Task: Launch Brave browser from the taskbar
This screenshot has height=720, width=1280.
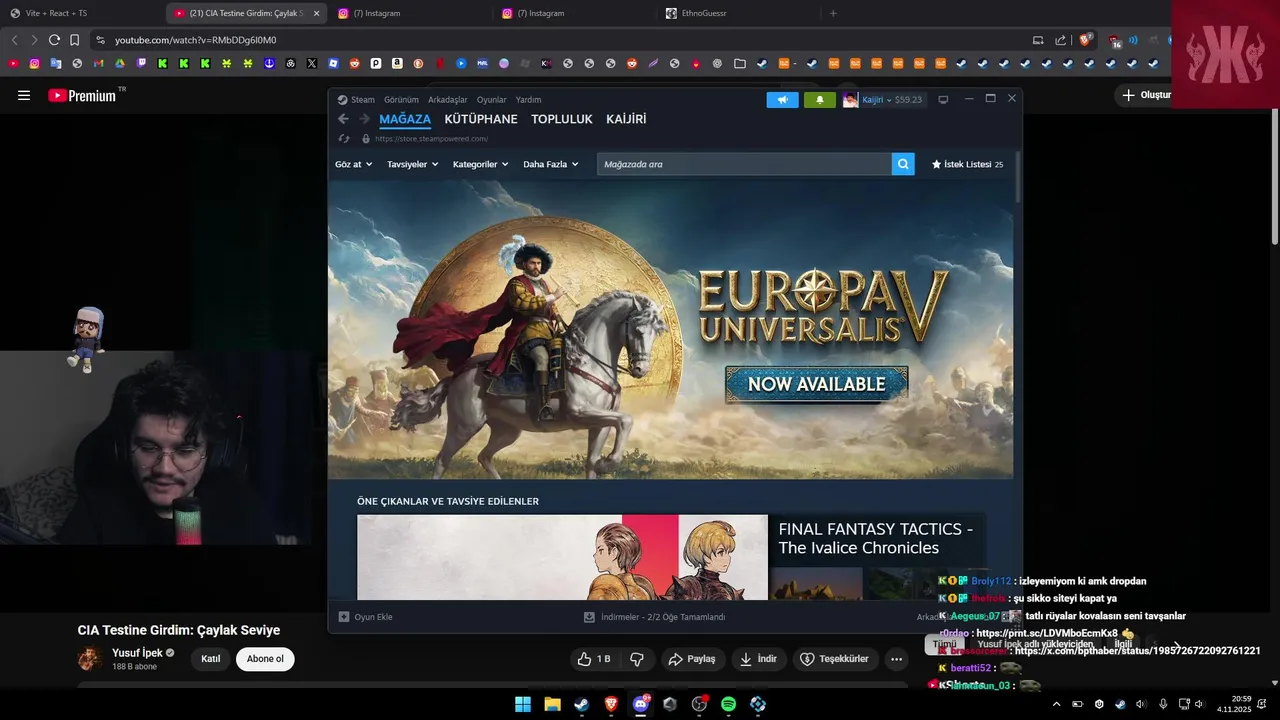Action: pos(611,704)
